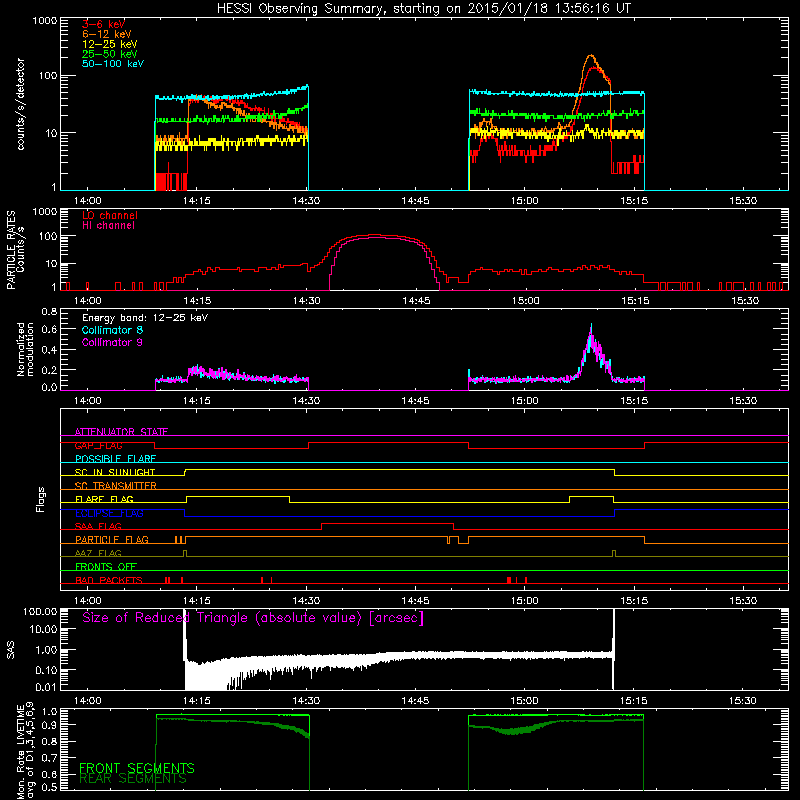Click the 6-12 keV flare peak in count-rate plot
The height and width of the screenshot is (800, 800).
click(591, 55)
